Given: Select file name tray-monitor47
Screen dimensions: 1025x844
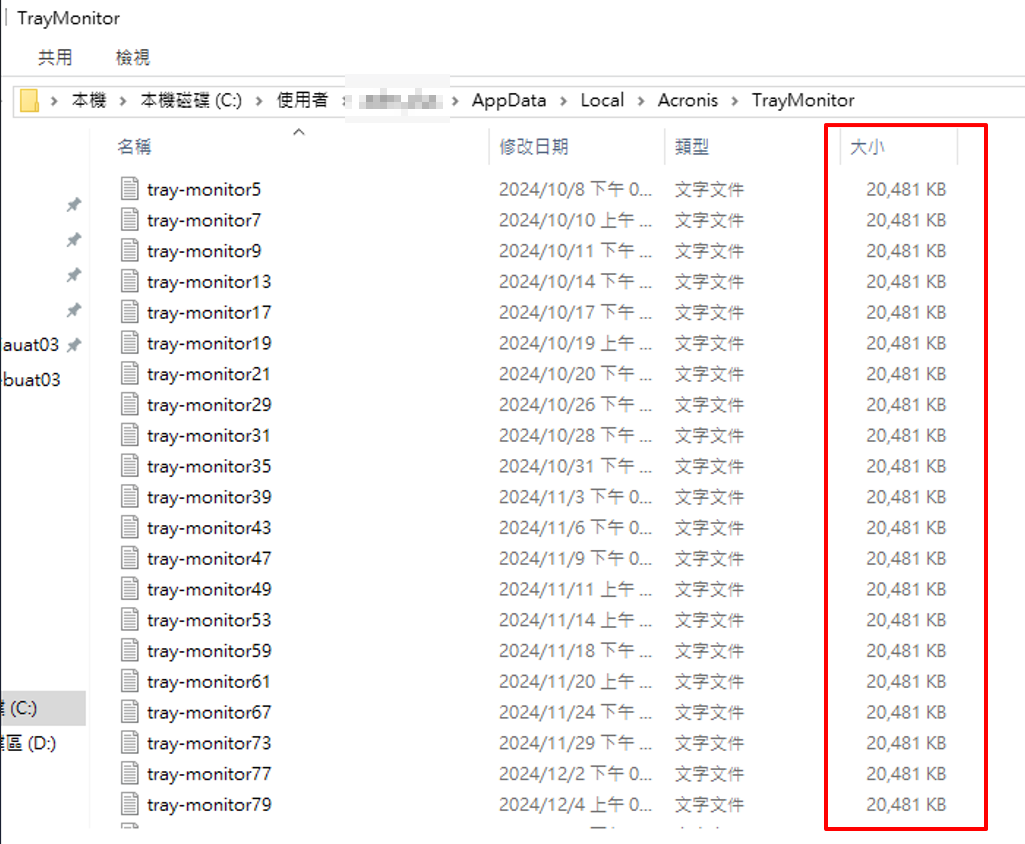Looking at the screenshot, I should (209, 558).
